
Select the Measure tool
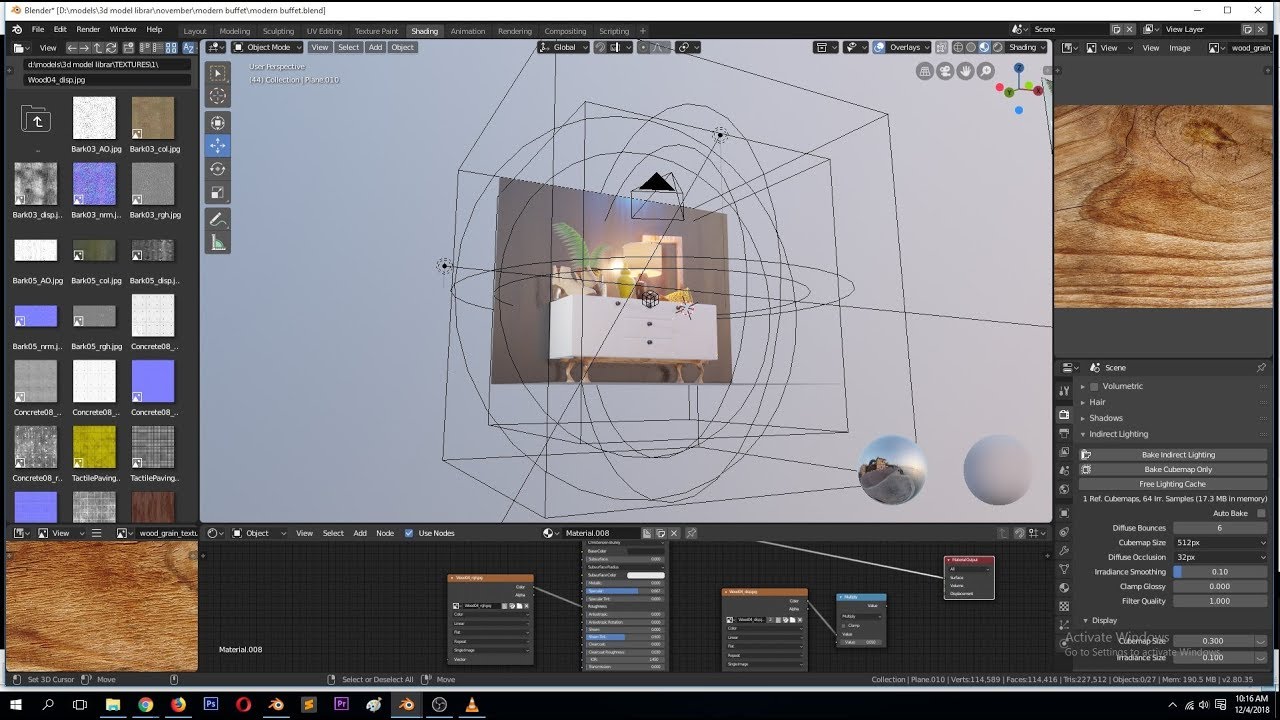(x=217, y=242)
